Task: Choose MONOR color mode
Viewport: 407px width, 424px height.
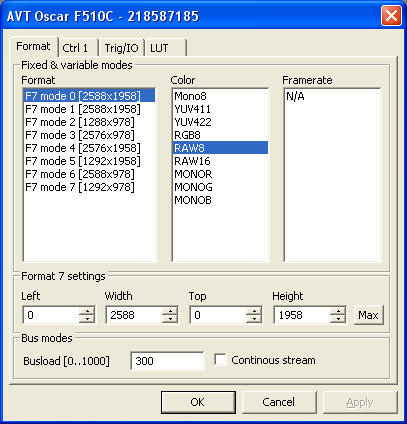Action: (x=220, y=174)
